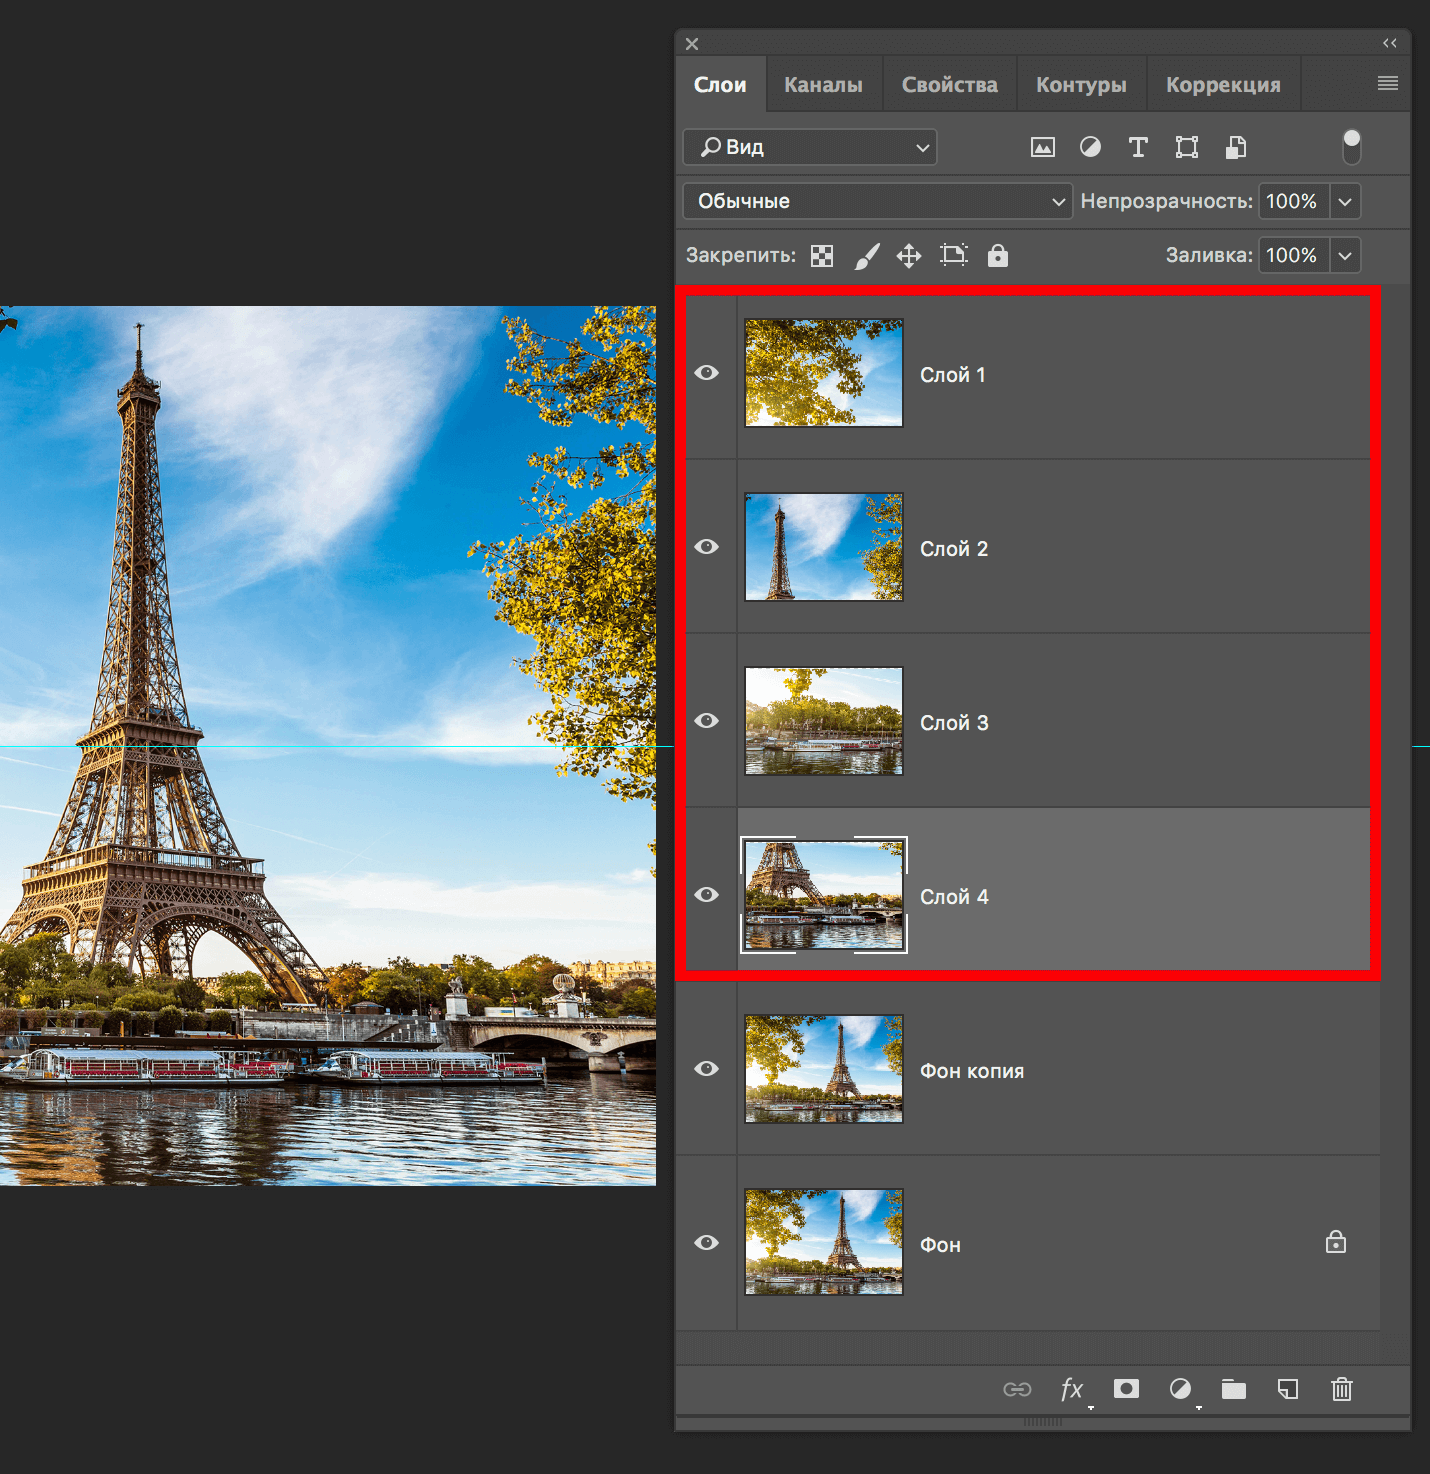
Task: Create a new layer group folder
Action: coord(1233,1389)
